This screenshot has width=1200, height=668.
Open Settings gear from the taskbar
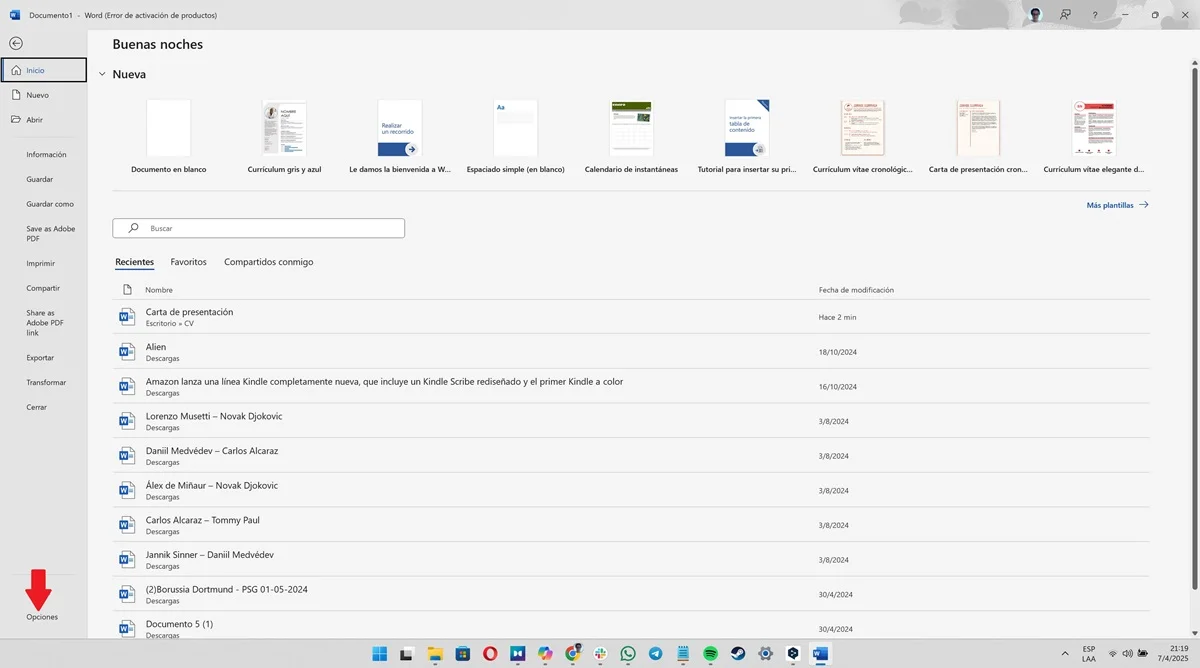coord(765,654)
